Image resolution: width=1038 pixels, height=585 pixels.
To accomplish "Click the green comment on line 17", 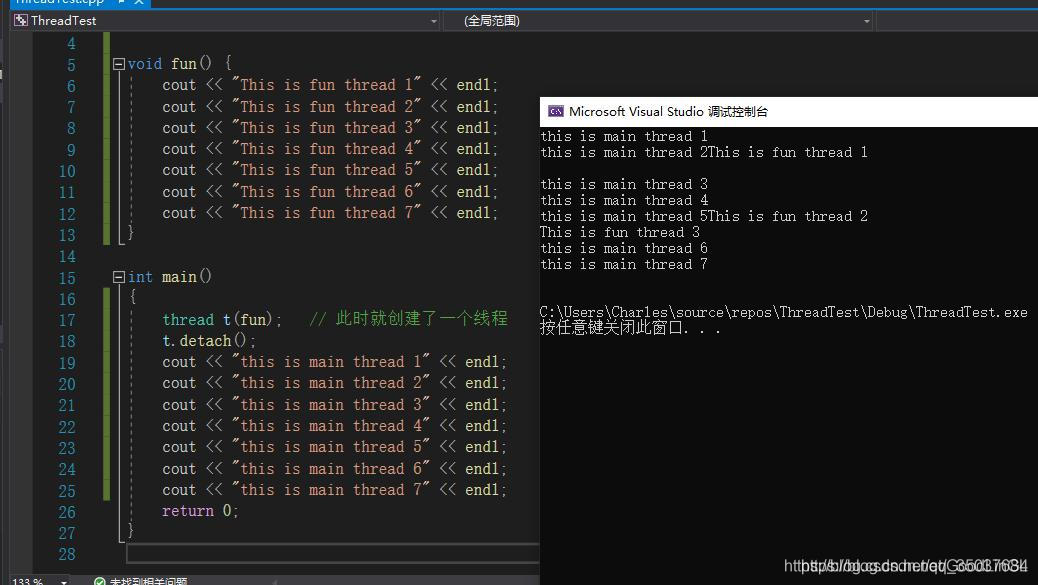I will pyautogui.click(x=408, y=319).
